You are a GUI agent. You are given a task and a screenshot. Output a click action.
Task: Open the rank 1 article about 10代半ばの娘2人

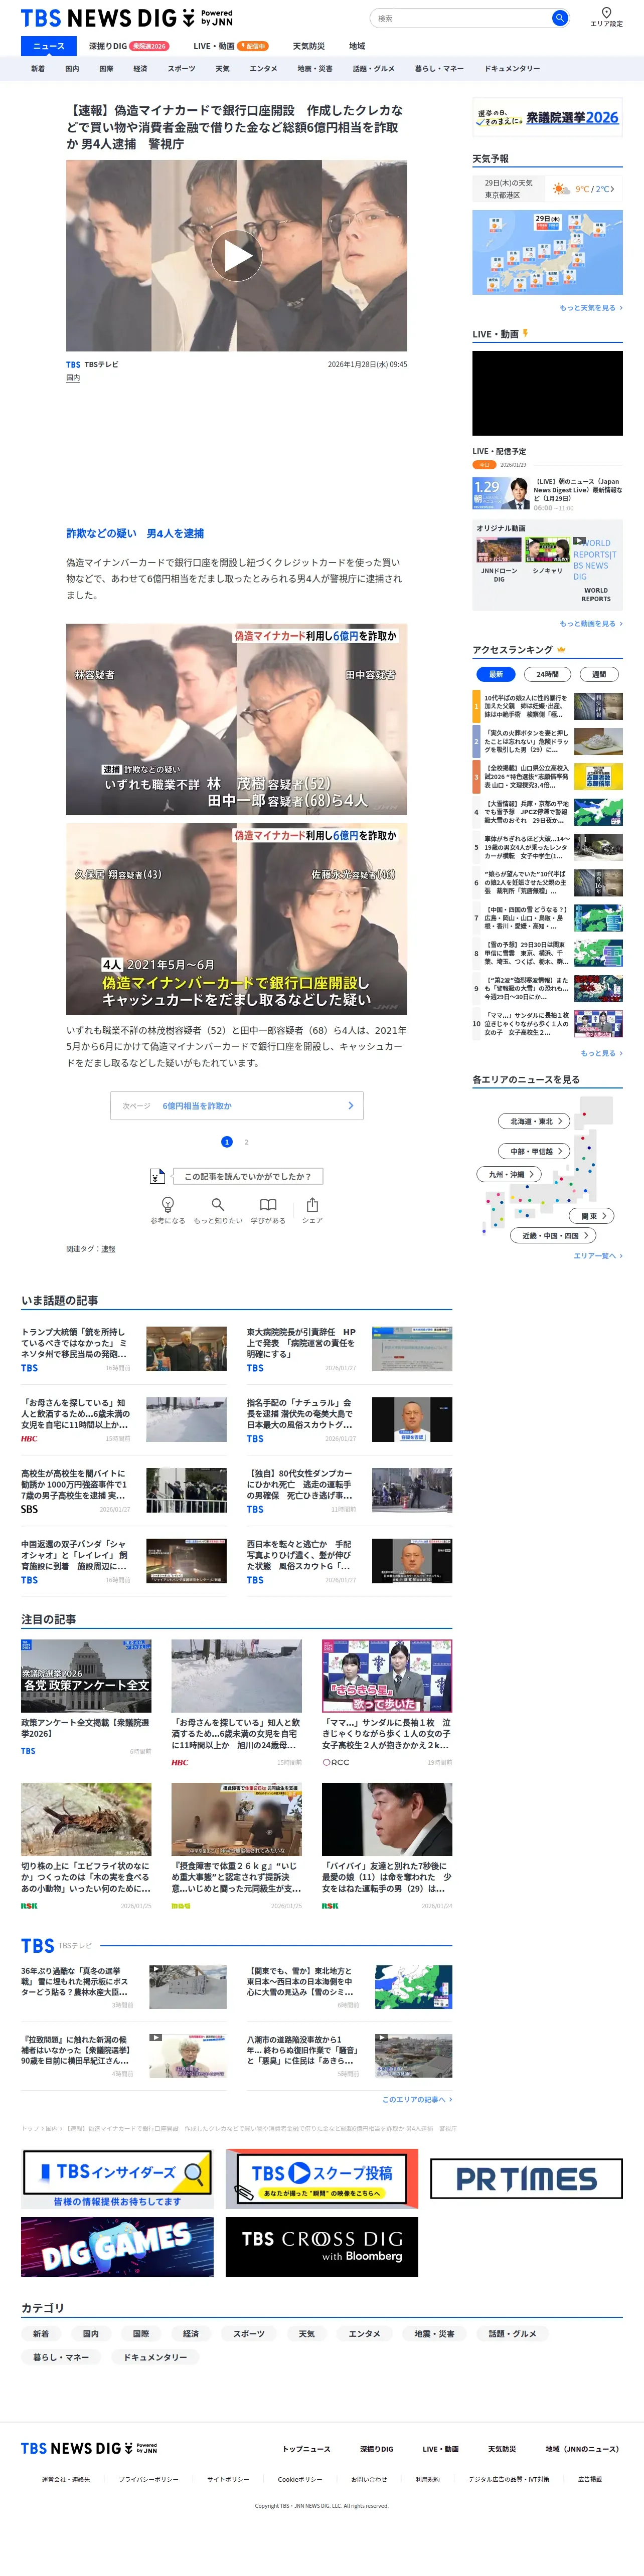pyautogui.click(x=547, y=707)
